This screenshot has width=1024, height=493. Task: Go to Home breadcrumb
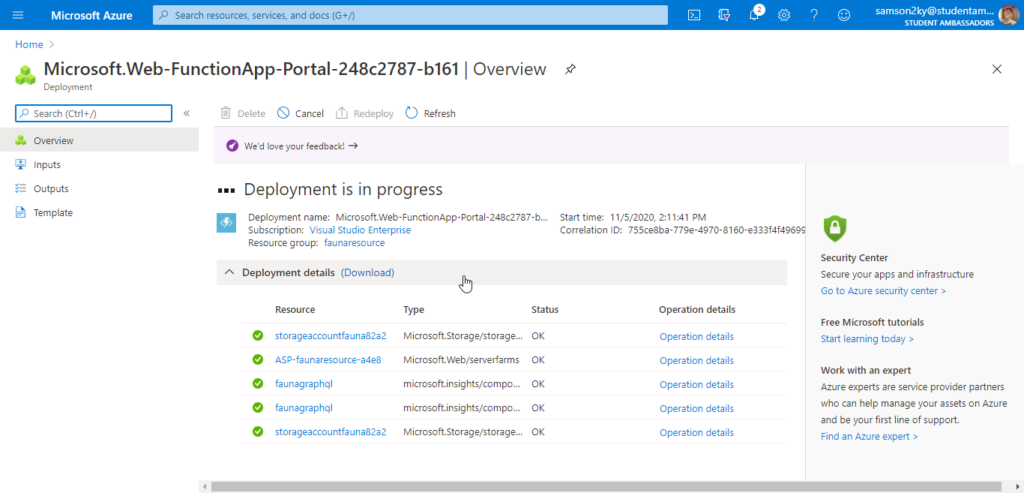pyautogui.click(x=29, y=44)
